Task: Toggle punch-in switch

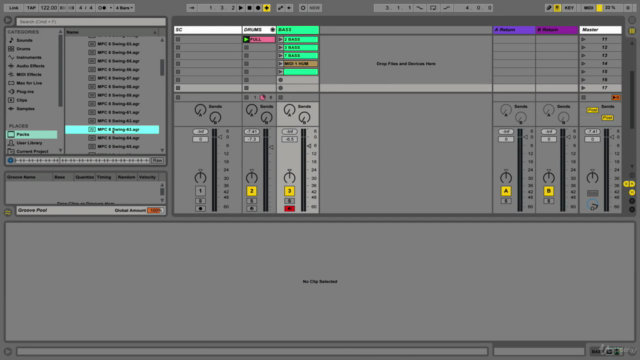Action: (420, 8)
